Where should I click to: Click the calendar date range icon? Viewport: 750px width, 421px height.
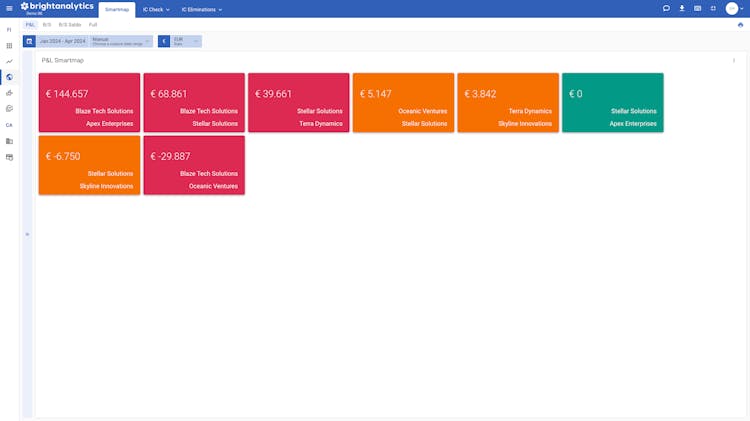point(29,41)
